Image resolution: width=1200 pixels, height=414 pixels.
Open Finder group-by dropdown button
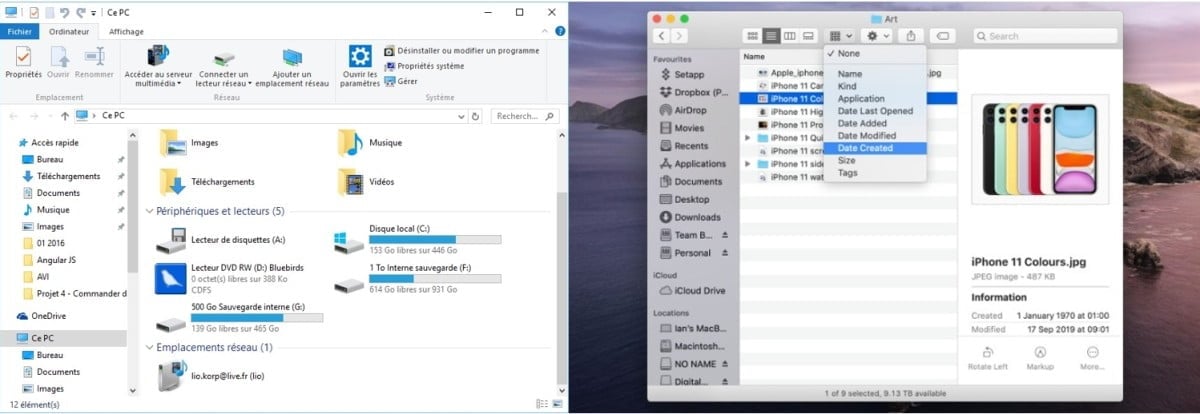coord(841,35)
